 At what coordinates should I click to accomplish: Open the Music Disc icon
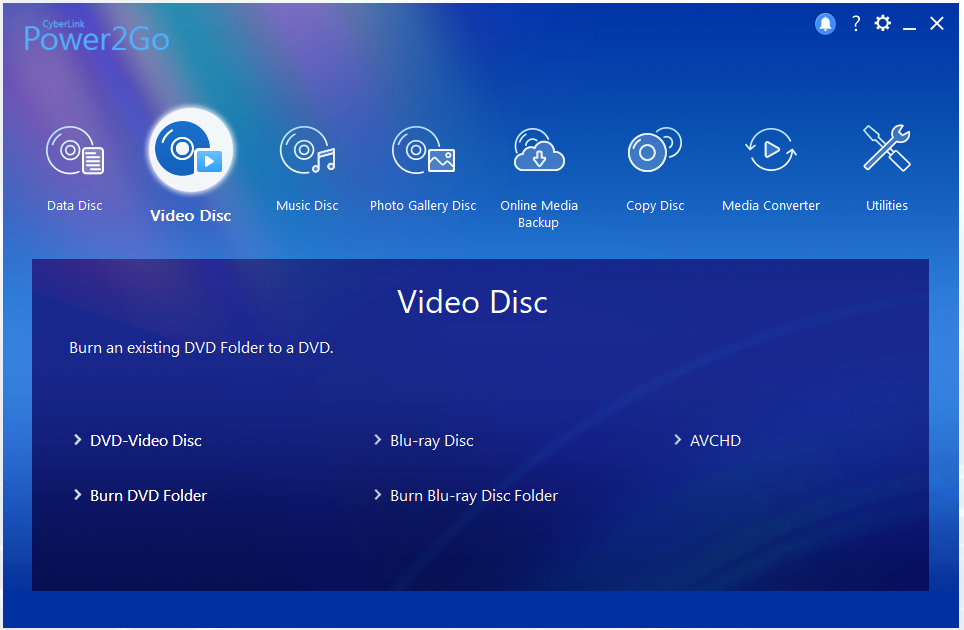click(307, 151)
